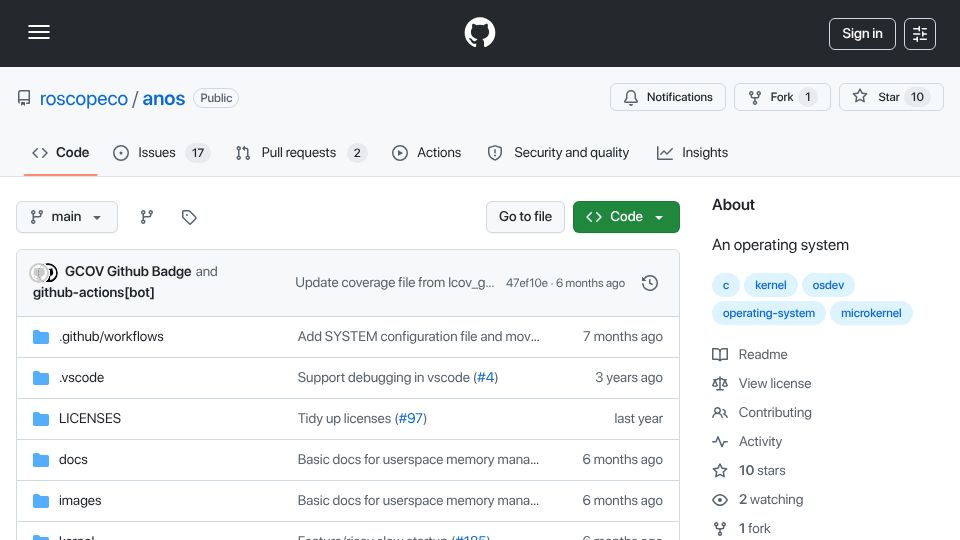960x540 pixels.
Task: Open the .github/workflows folder
Action: pos(111,336)
